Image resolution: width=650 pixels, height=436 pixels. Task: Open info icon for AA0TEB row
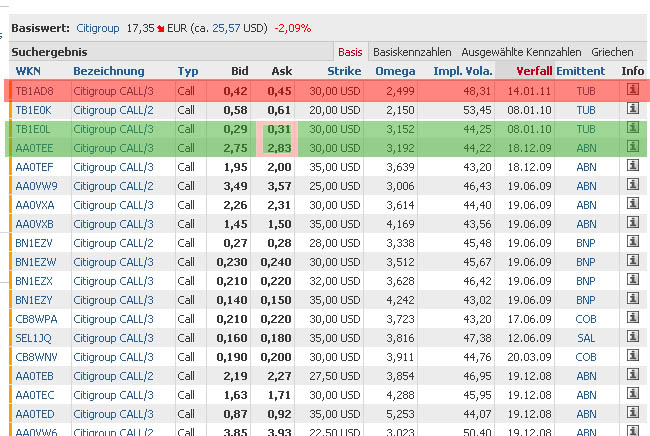633,374
